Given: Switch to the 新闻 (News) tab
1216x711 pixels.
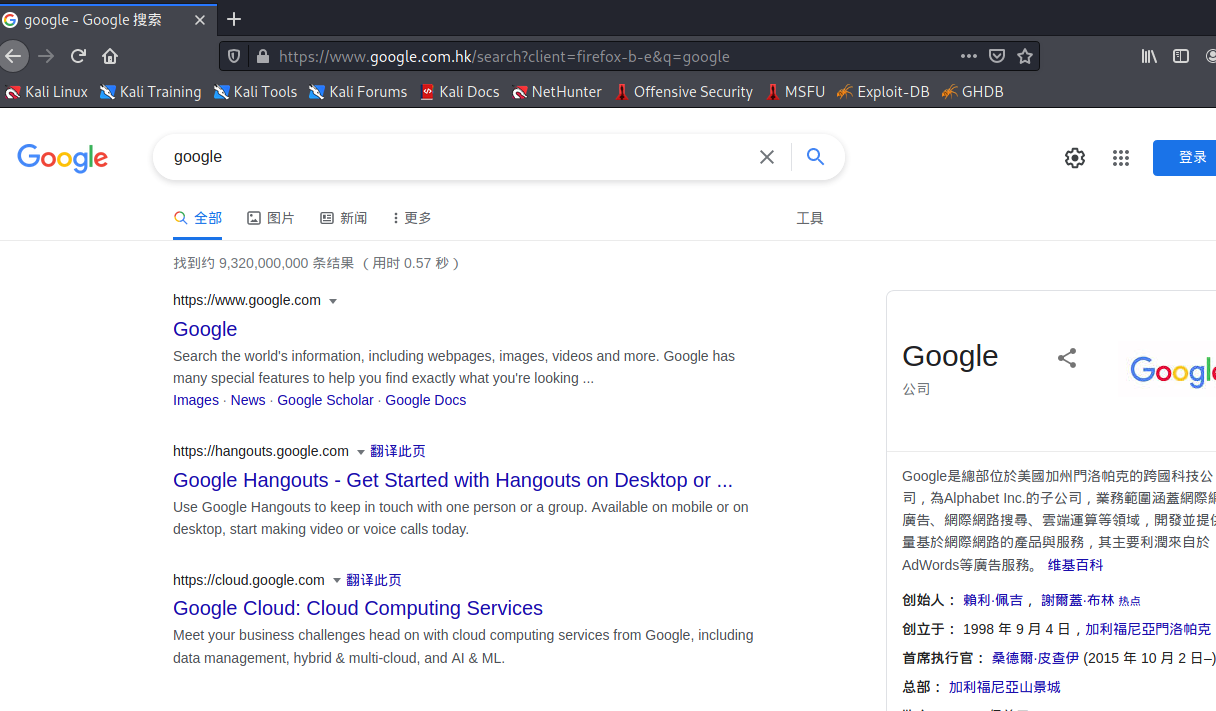Looking at the screenshot, I should [344, 218].
